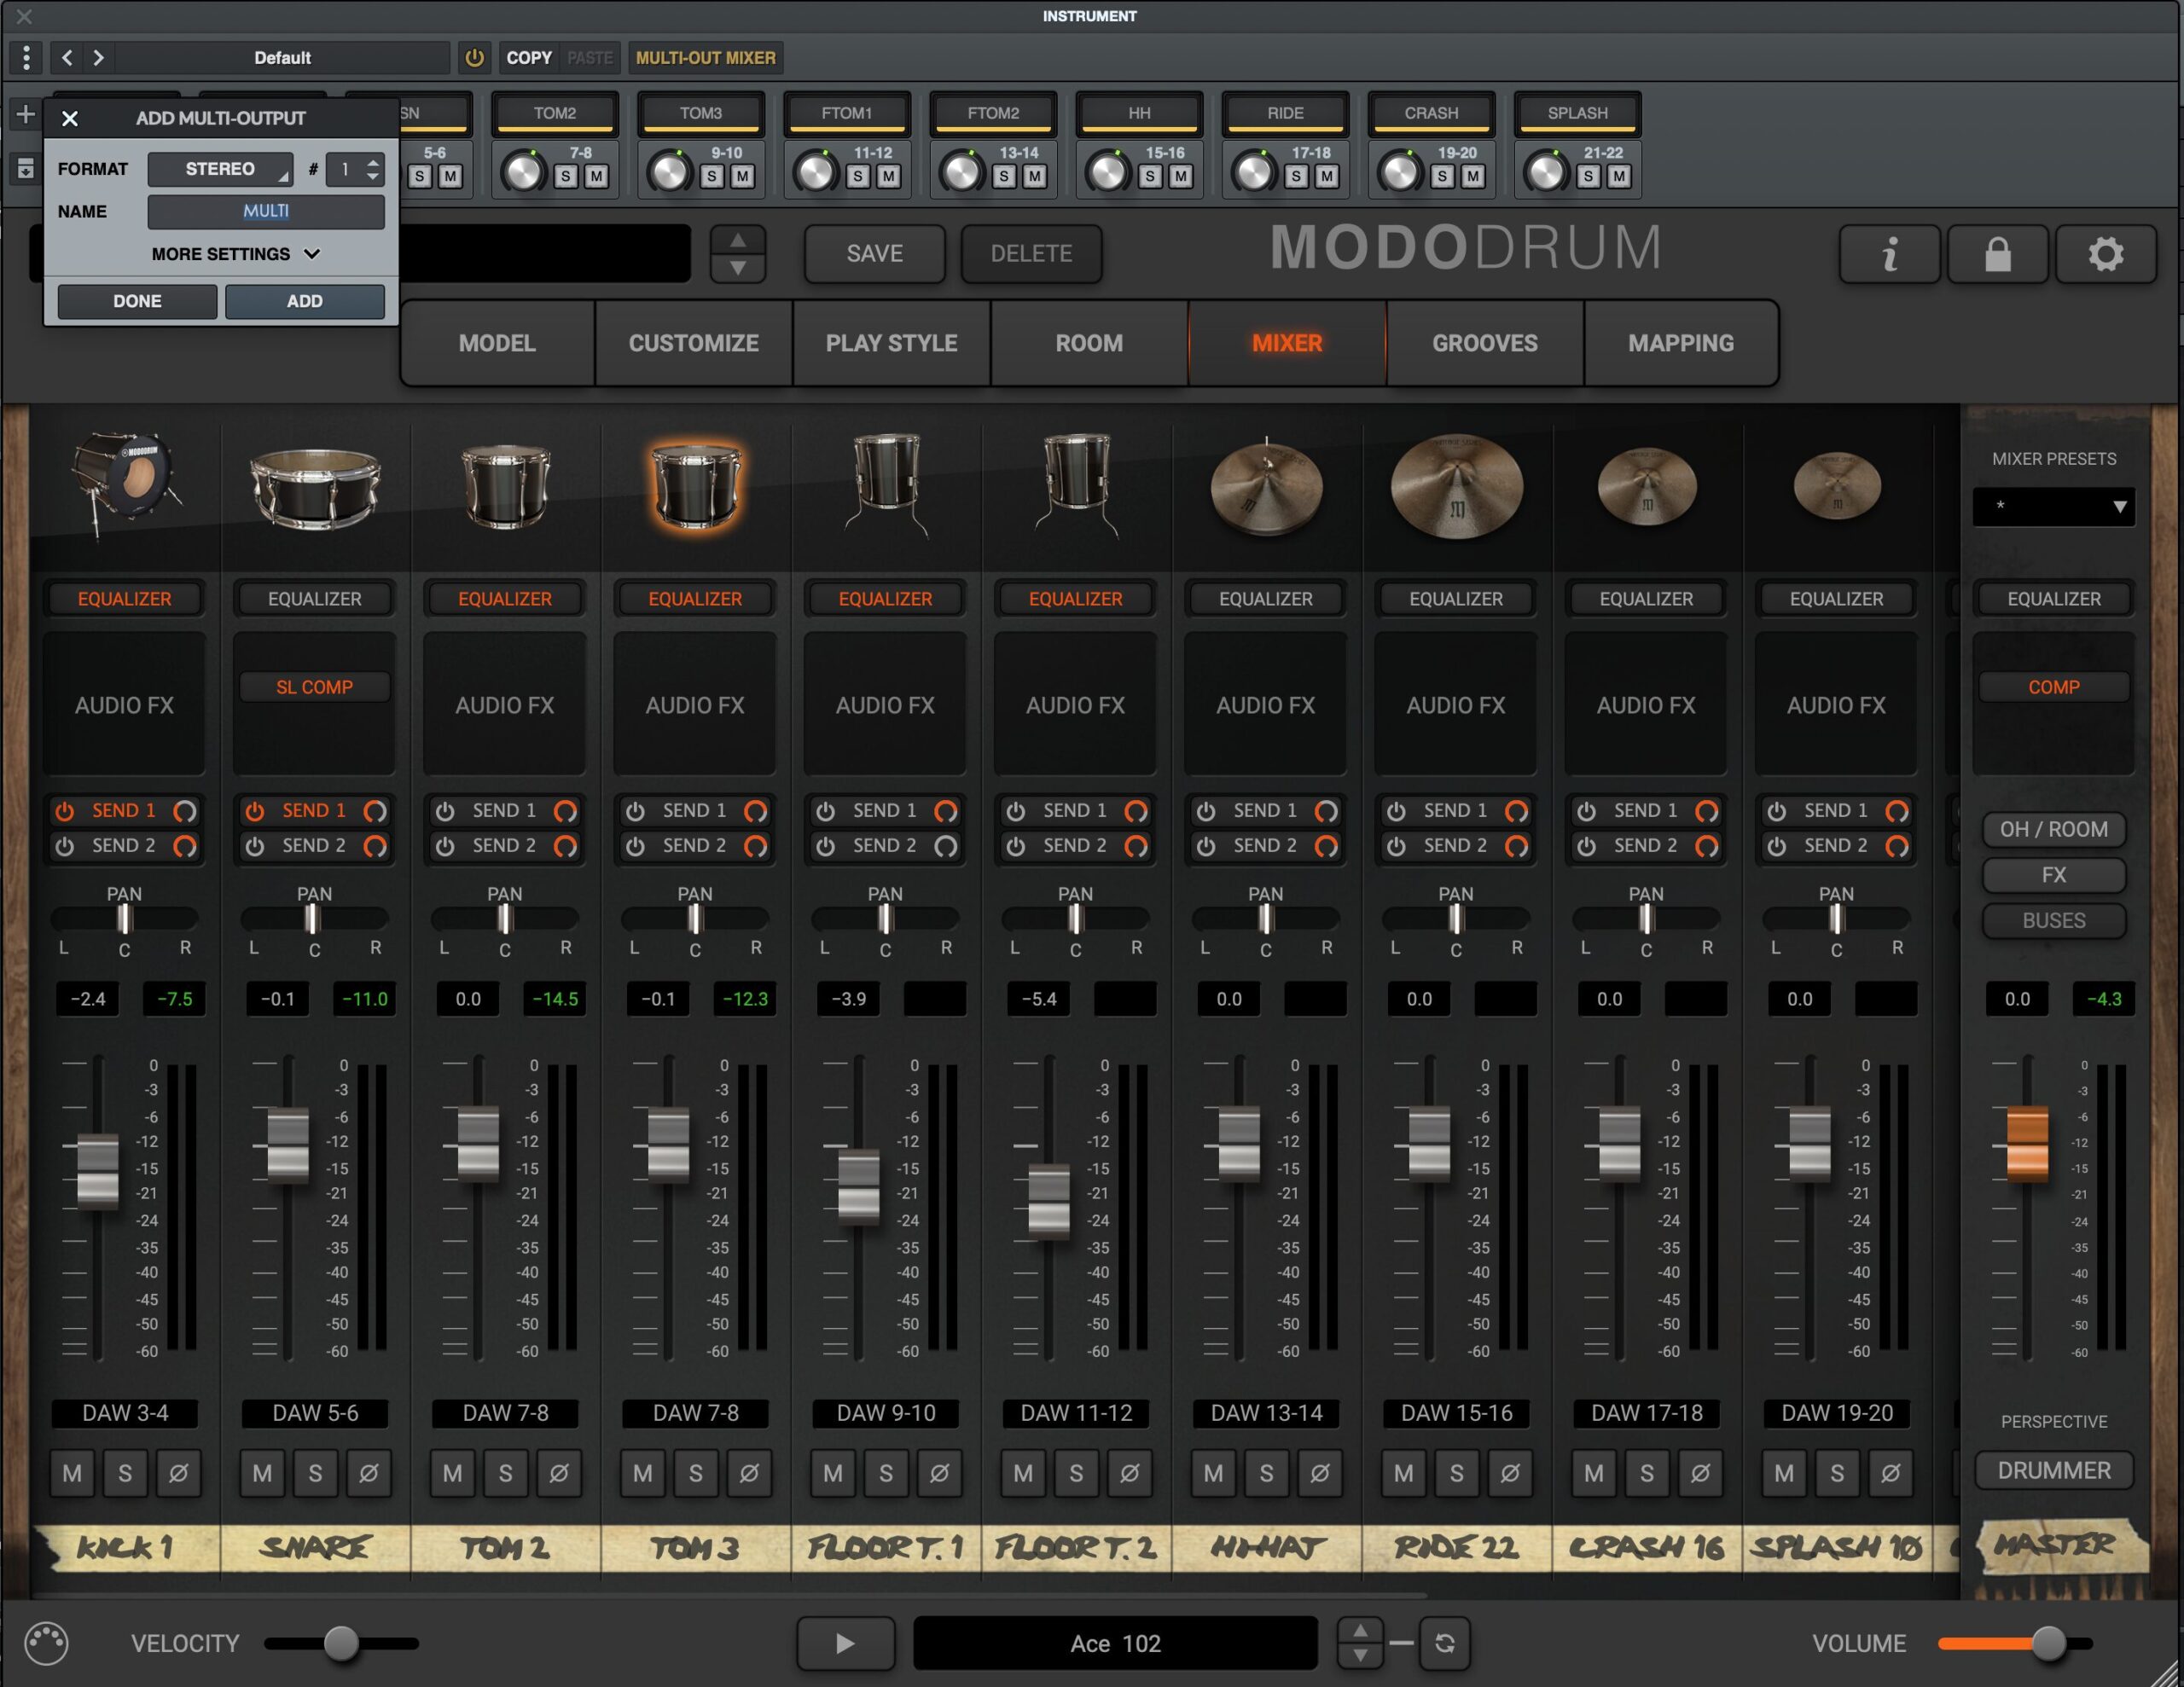Solo the HH multi-output strip
The width and height of the screenshot is (2184, 1687).
(1151, 177)
